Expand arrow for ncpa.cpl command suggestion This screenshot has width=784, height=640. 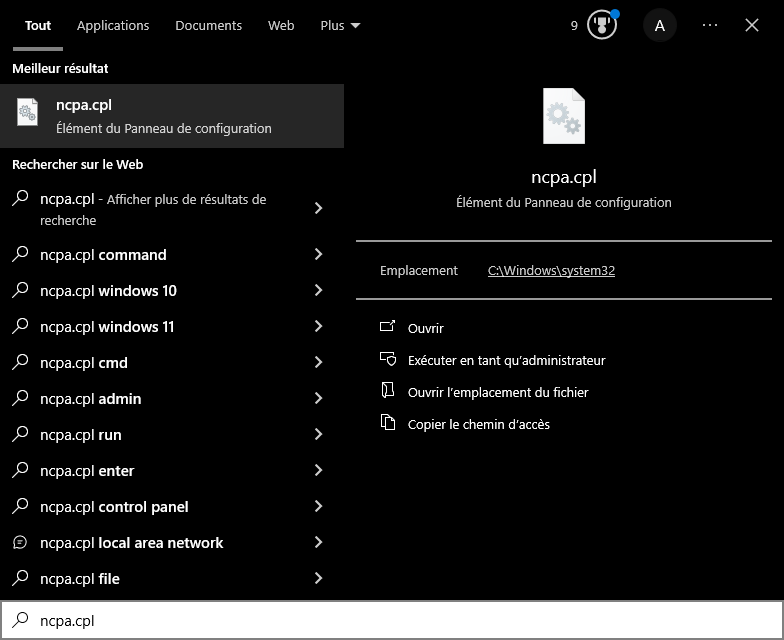click(x=319, y=255)
